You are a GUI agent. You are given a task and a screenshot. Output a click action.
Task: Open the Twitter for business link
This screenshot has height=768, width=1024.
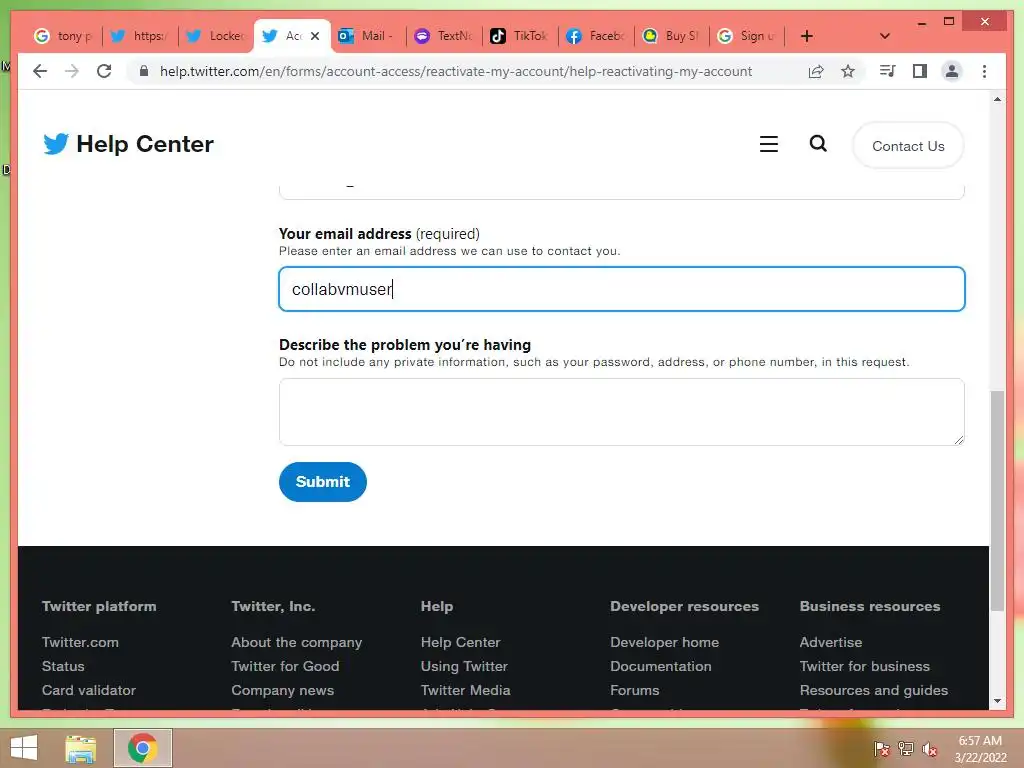point(865,666)
